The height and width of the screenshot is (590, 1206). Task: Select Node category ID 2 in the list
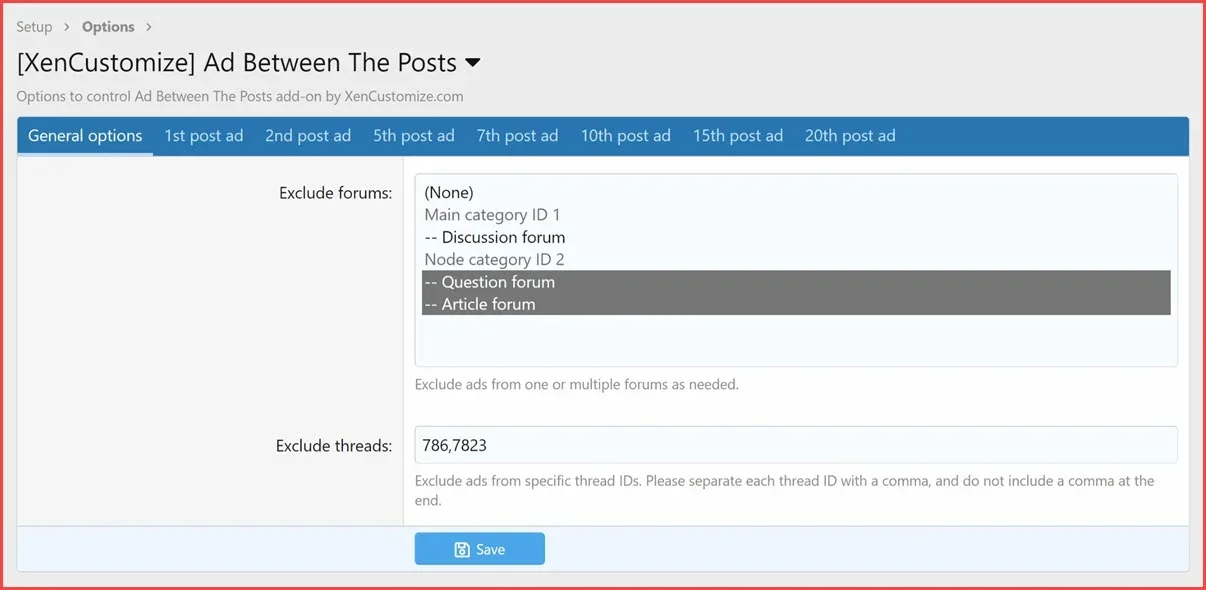[x=494, y=259]
